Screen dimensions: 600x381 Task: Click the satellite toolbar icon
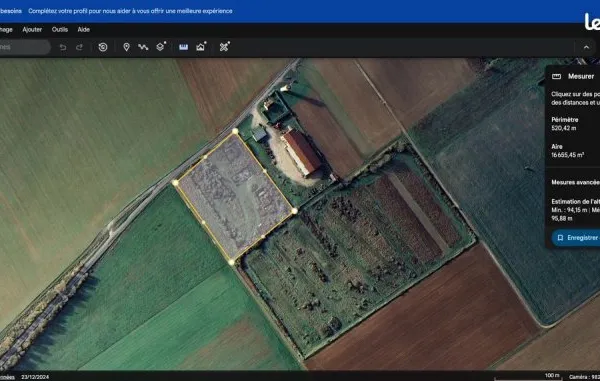(225, 47)
